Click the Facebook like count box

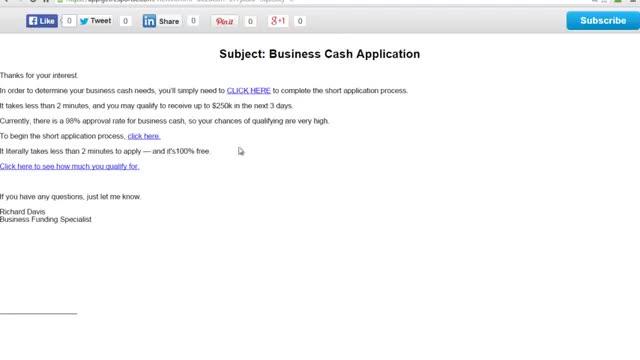click(x=69, y=21)
